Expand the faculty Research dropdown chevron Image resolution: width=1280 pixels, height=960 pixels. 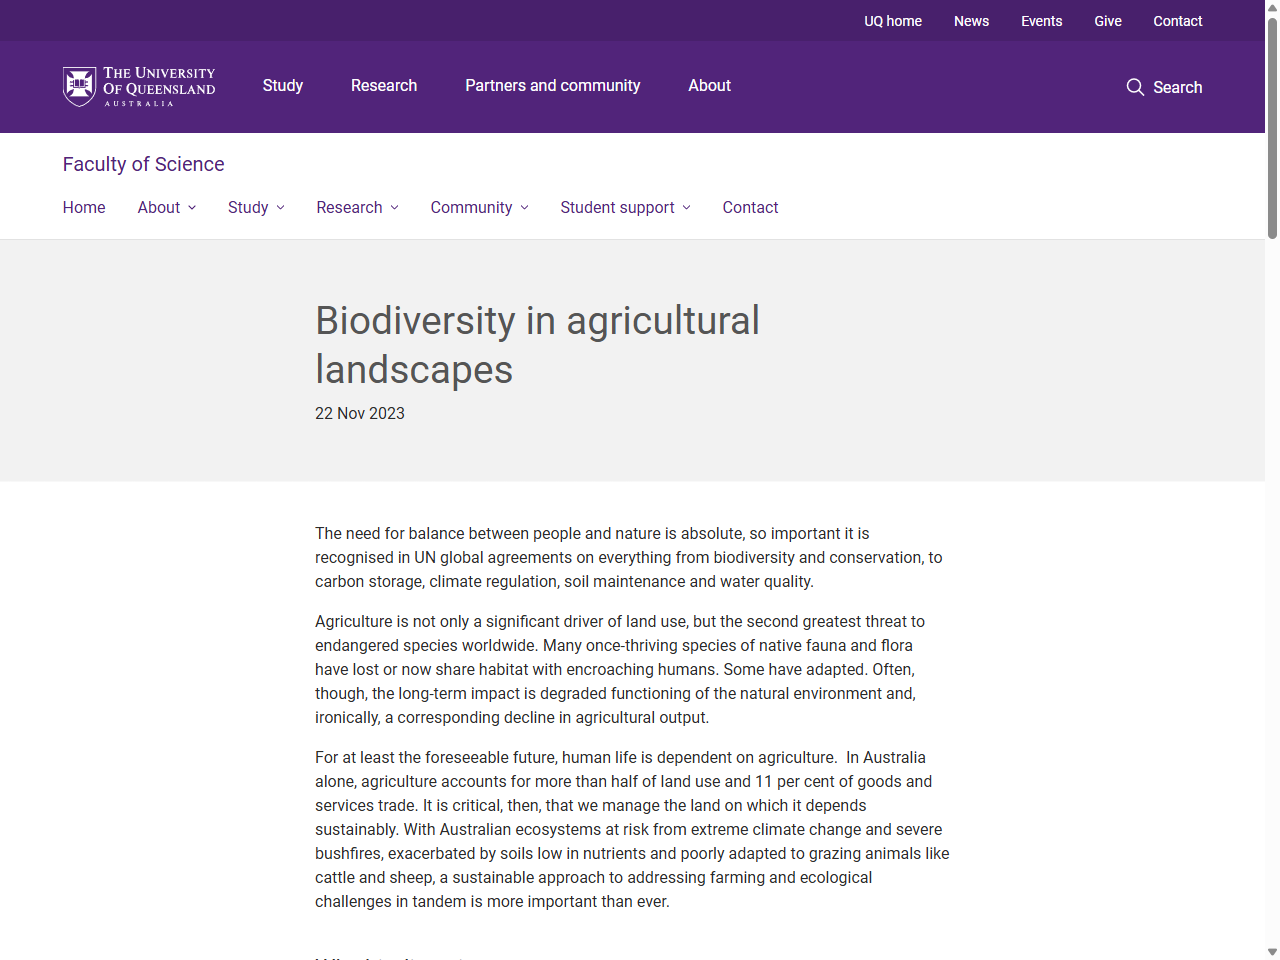click(x=395, y=208)
